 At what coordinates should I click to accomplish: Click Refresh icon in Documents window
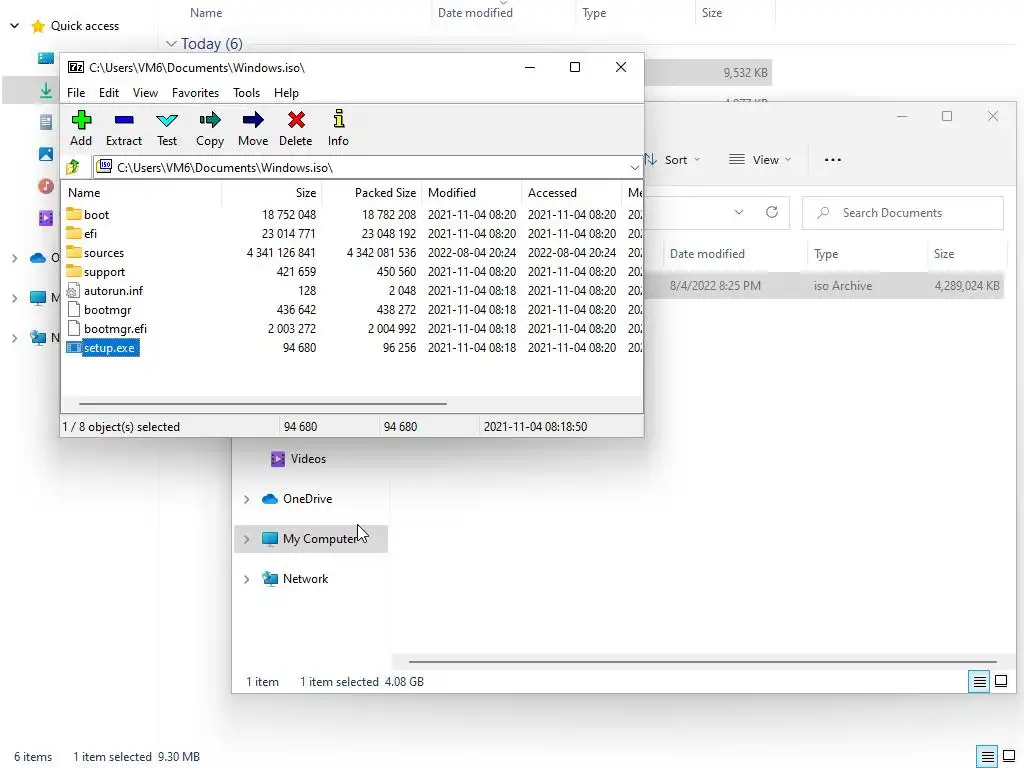click(x=772, y=212)
